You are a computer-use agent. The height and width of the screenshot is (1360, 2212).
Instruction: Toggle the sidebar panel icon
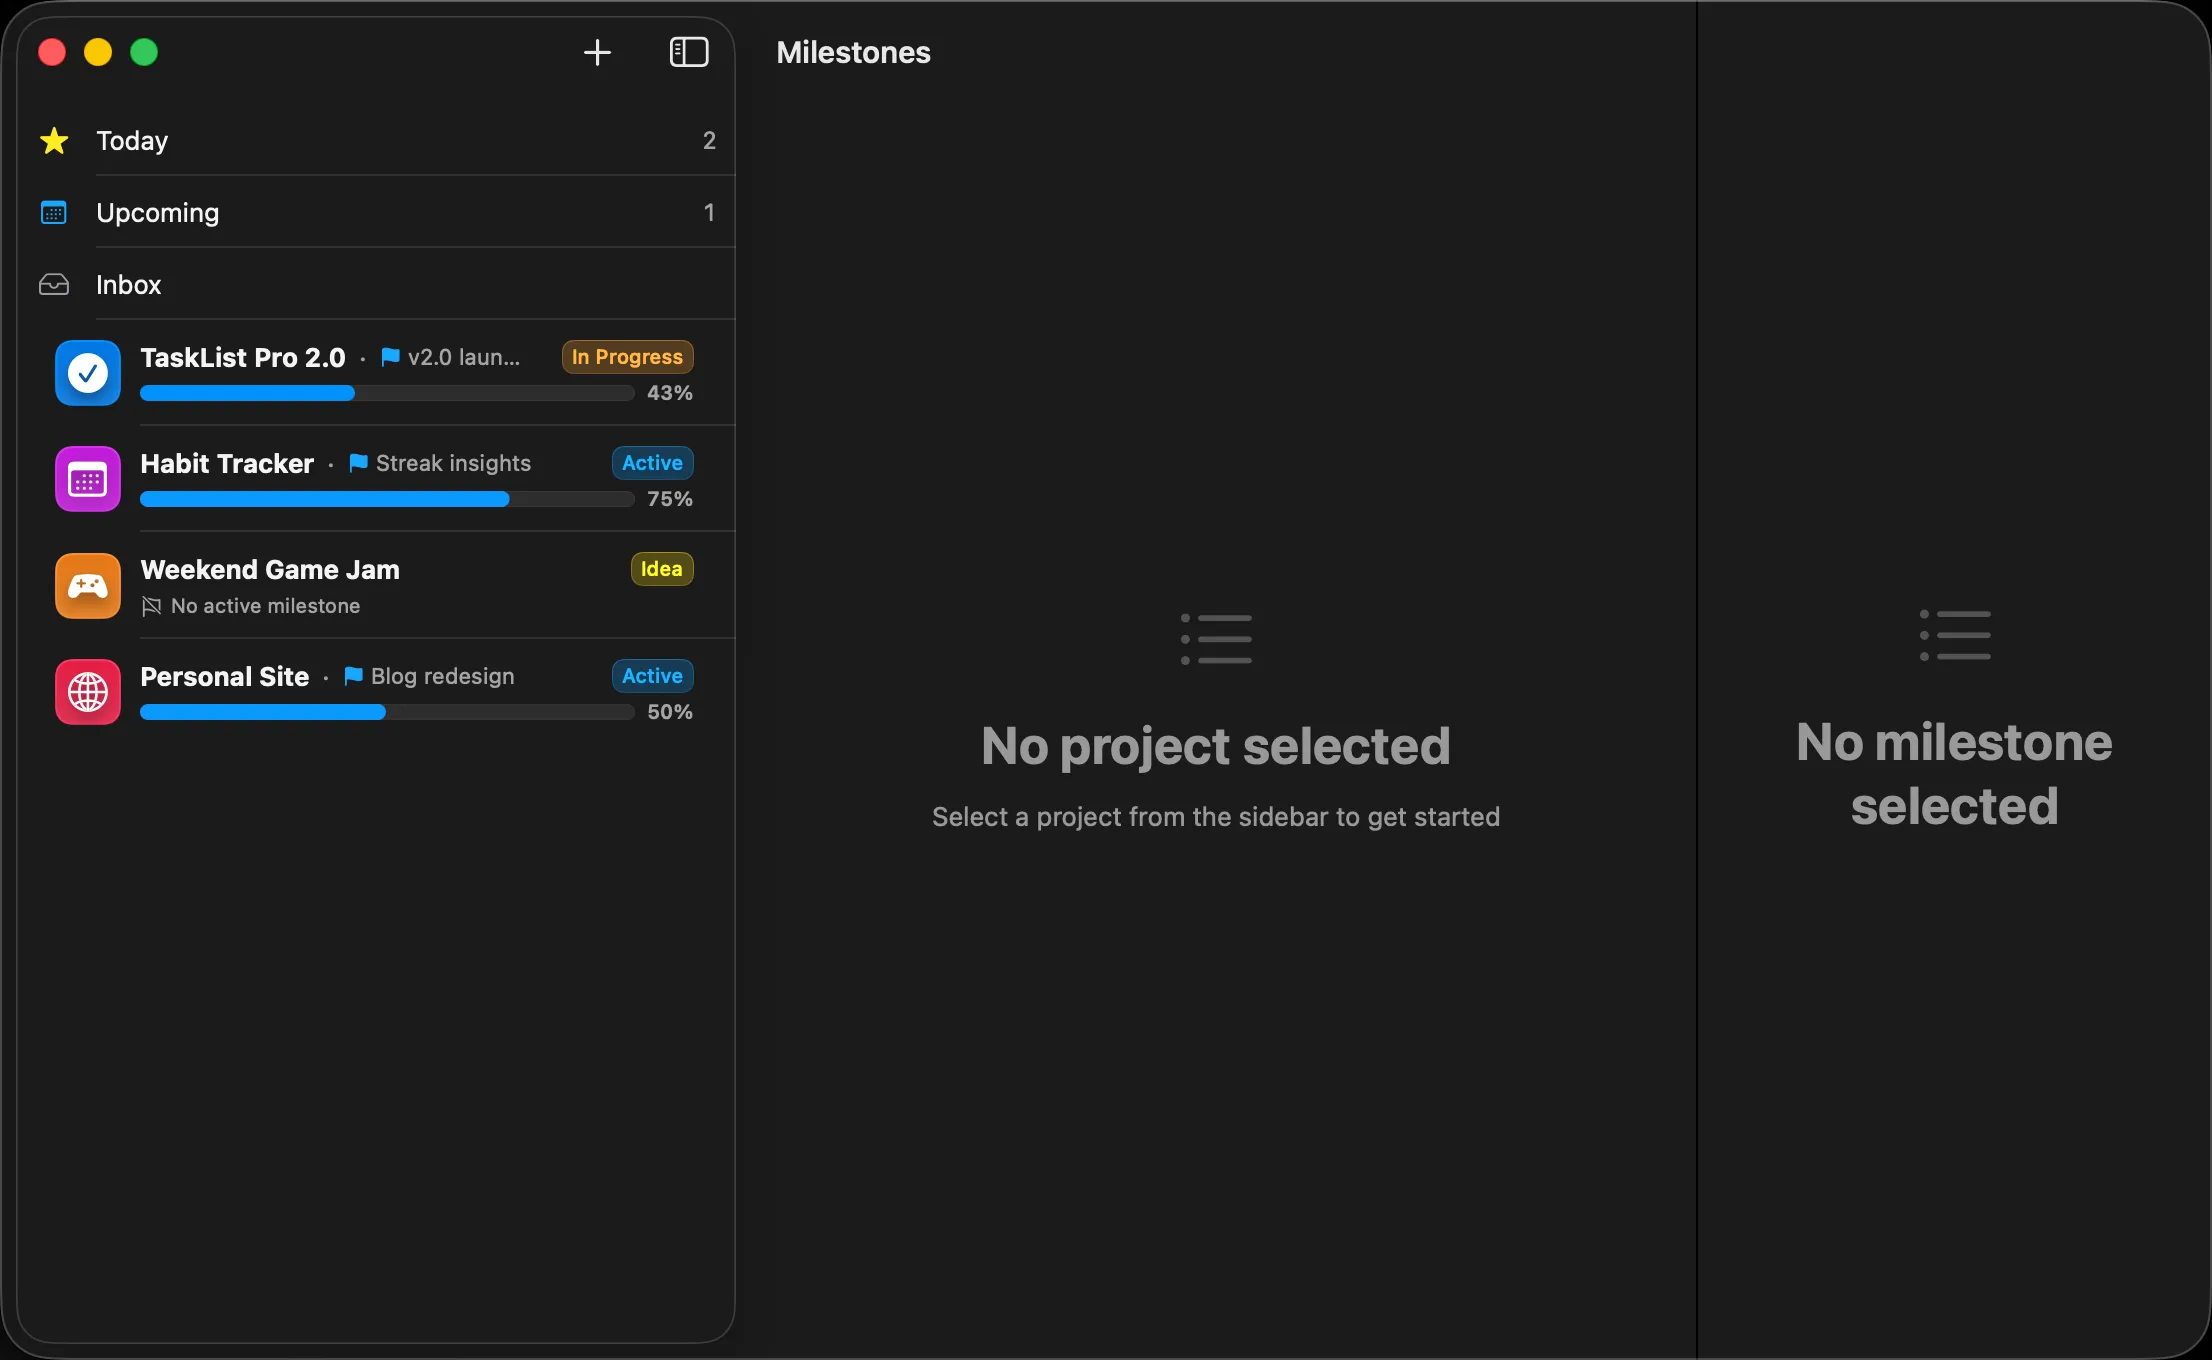pyautogui.click(x=689, y=52)
